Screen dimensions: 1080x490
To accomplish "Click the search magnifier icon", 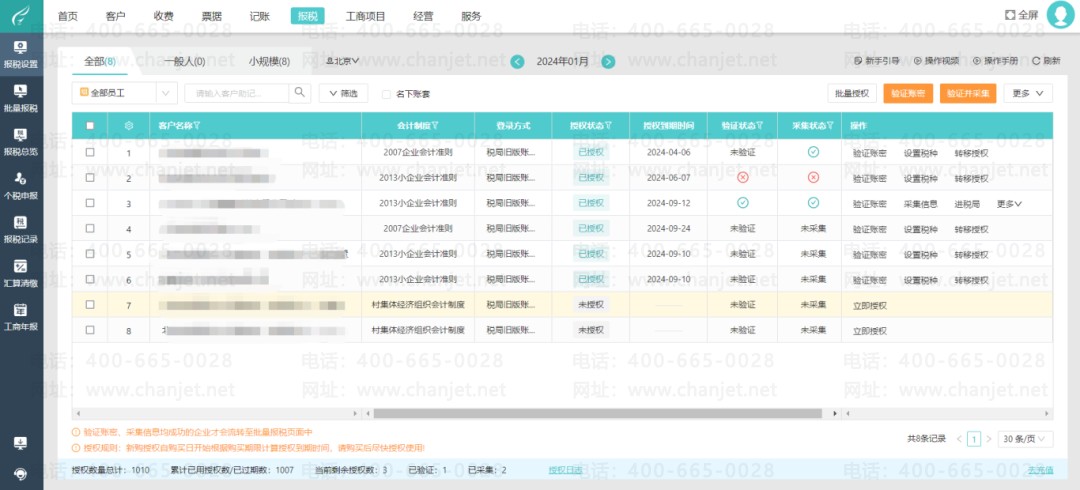I will [300, 92].
